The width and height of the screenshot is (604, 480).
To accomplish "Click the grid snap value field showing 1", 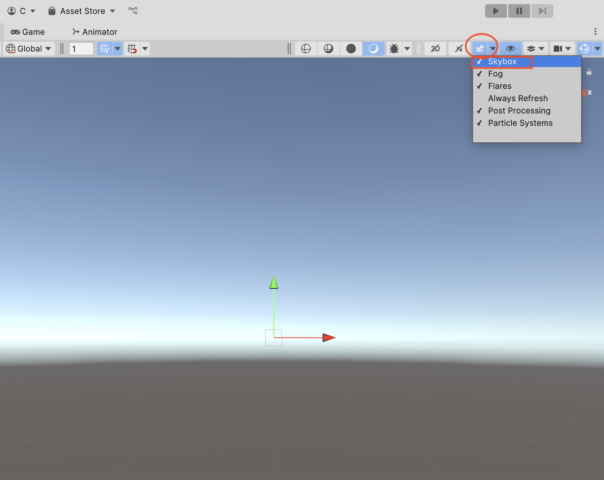I will [81, 49].
